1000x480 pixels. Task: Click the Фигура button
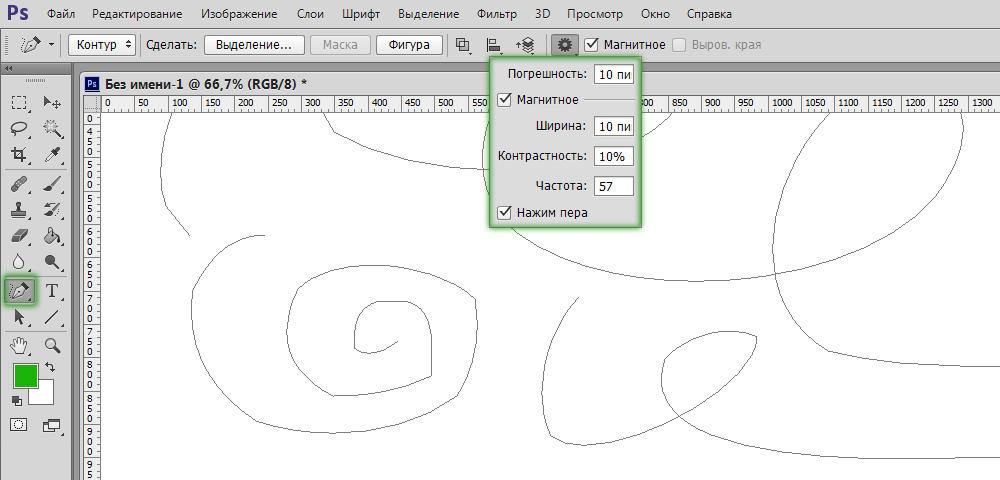[x=409, y=45]
